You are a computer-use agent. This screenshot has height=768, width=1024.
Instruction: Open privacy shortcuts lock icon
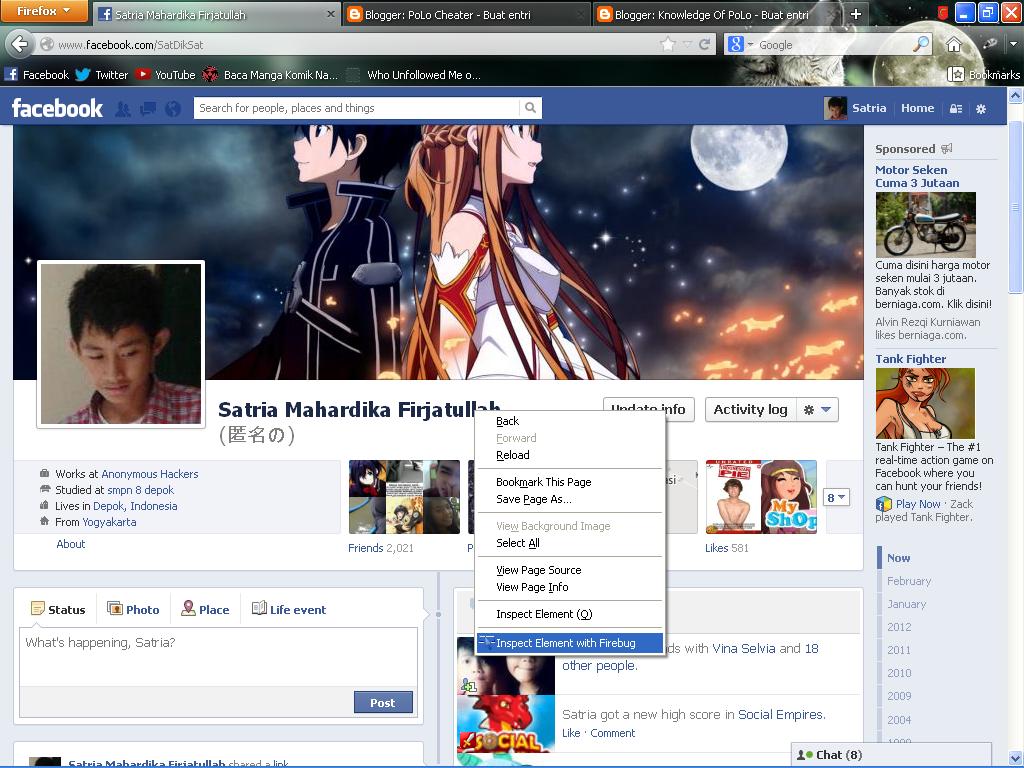click(x=956, y=108)
